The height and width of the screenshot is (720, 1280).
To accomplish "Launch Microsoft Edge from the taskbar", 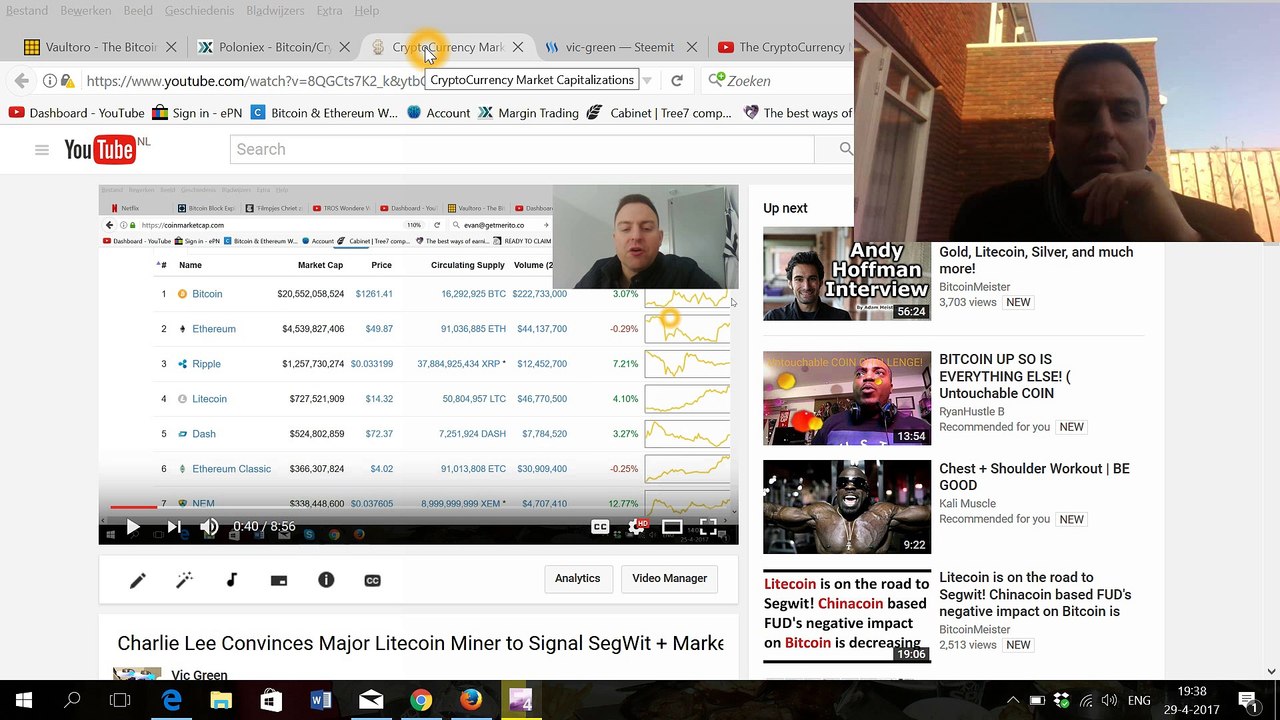I will (x=172, y=700).
